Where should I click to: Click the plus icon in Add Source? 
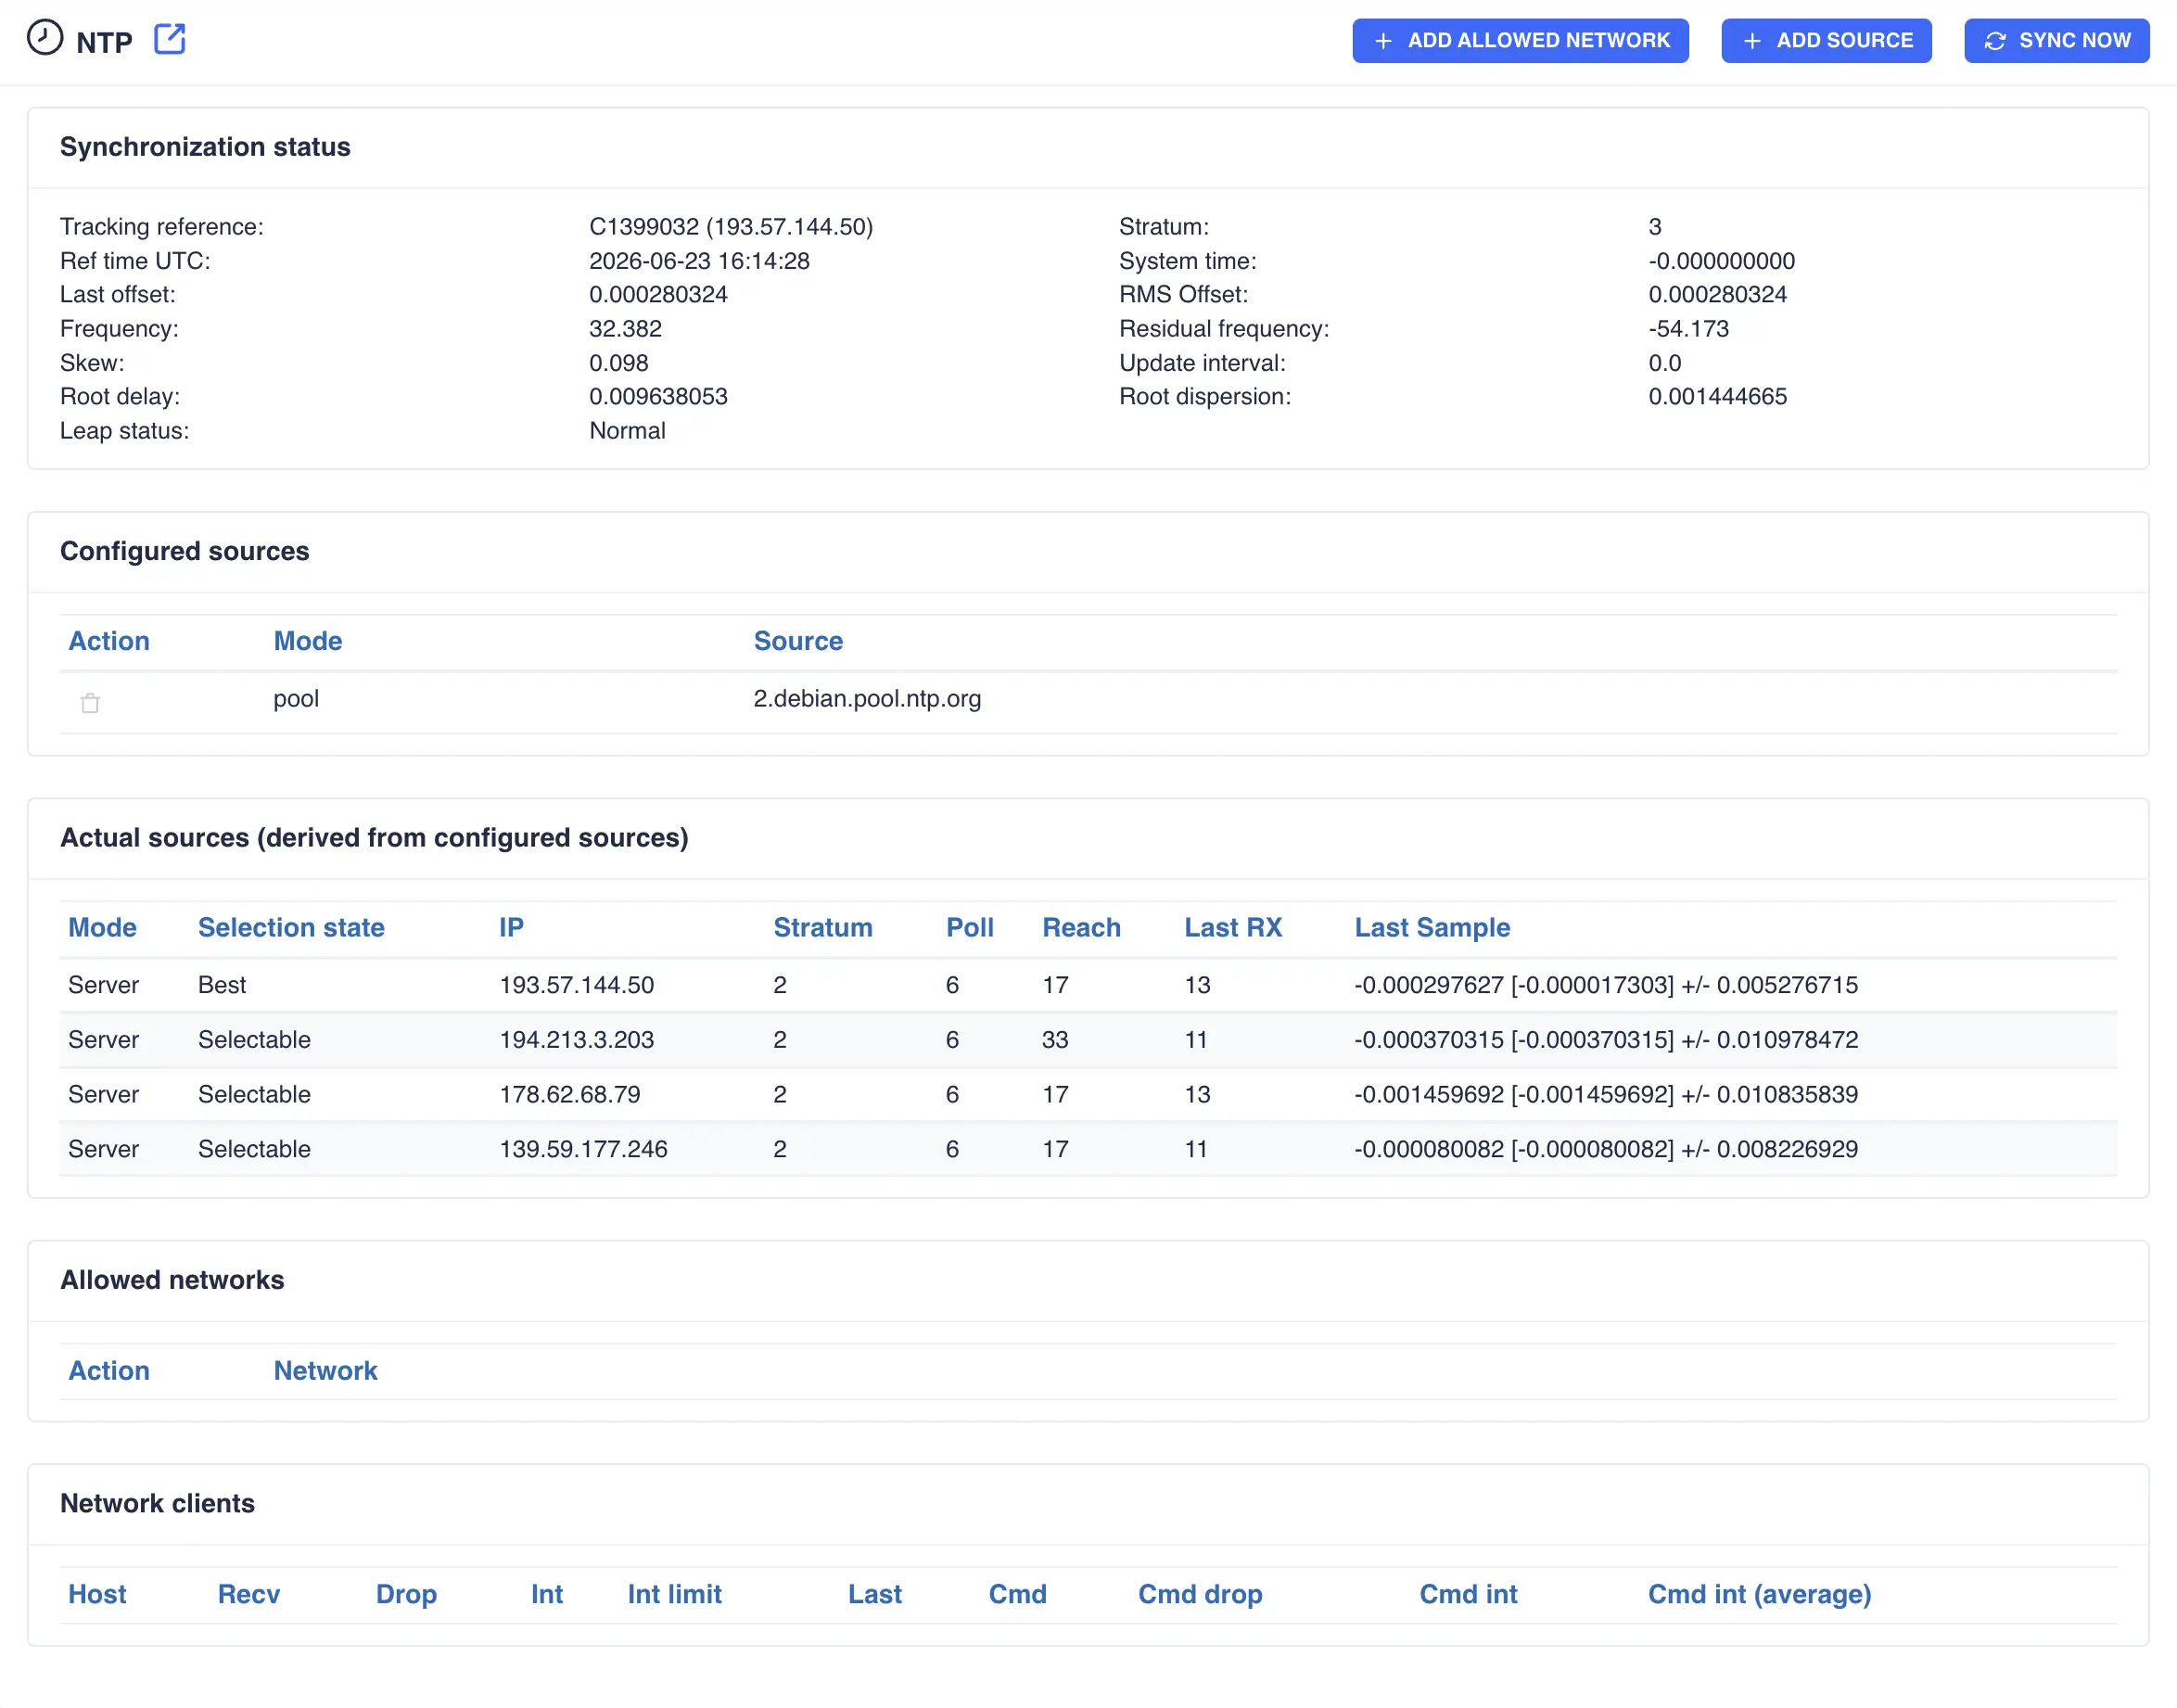point(1752,41)
